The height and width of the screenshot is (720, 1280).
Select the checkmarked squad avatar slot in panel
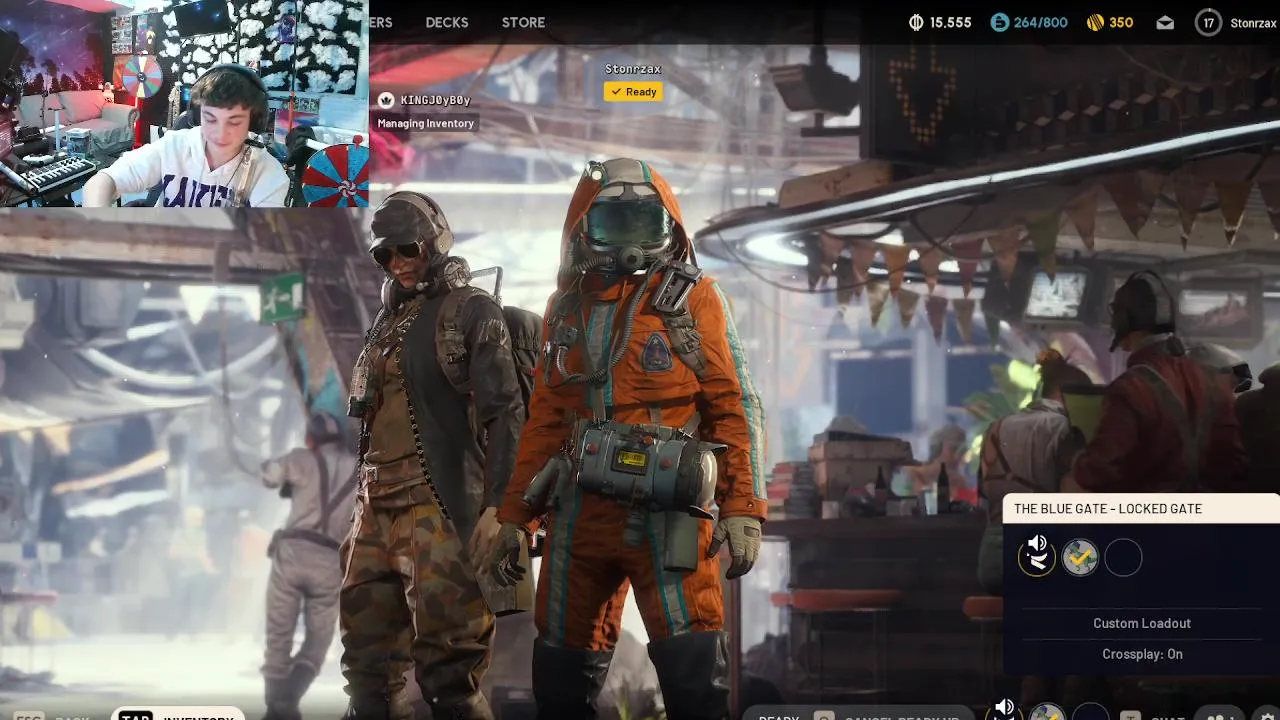1080,557
